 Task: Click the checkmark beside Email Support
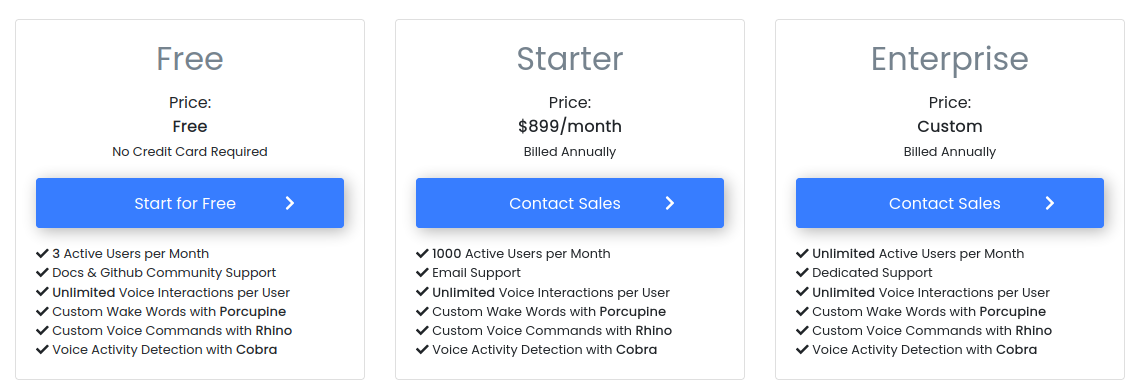(422, 273)
